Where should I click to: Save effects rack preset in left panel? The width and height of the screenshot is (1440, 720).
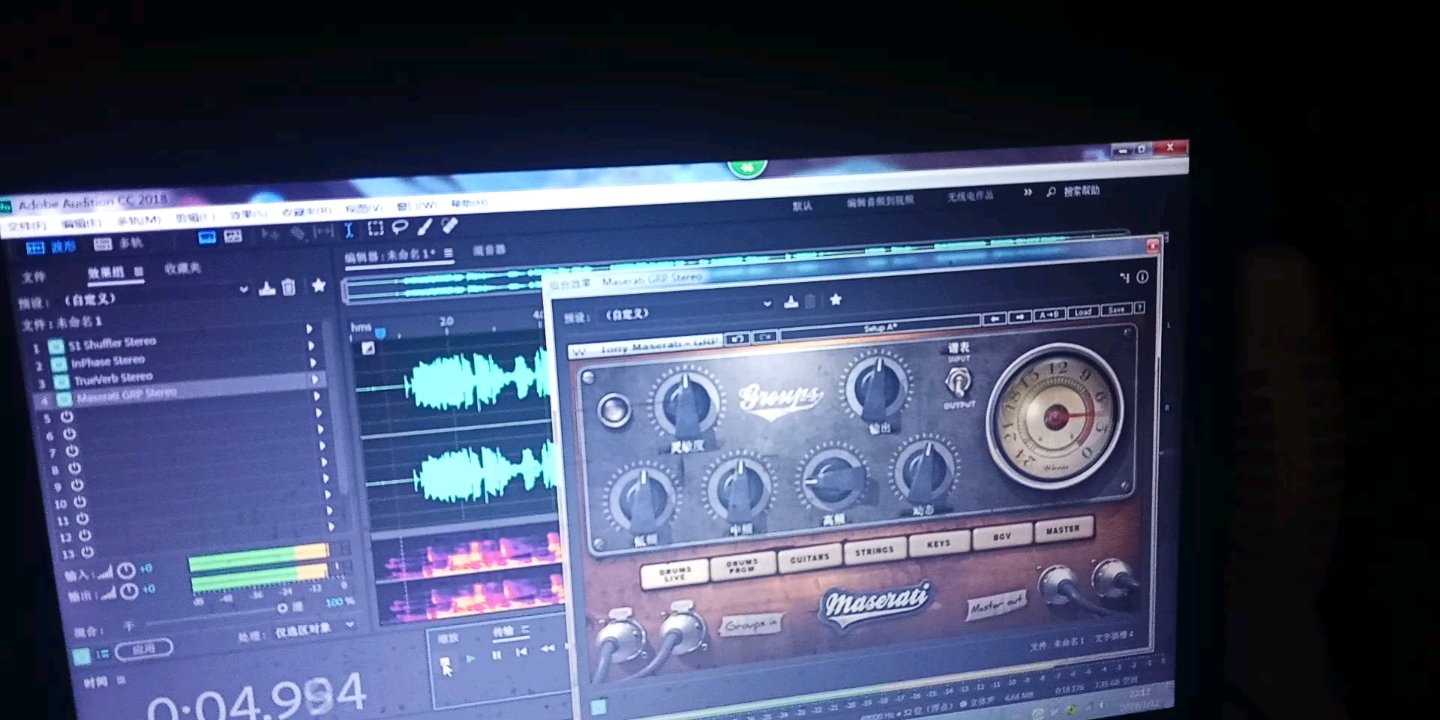pyautogui.click(x=267, y=288)
